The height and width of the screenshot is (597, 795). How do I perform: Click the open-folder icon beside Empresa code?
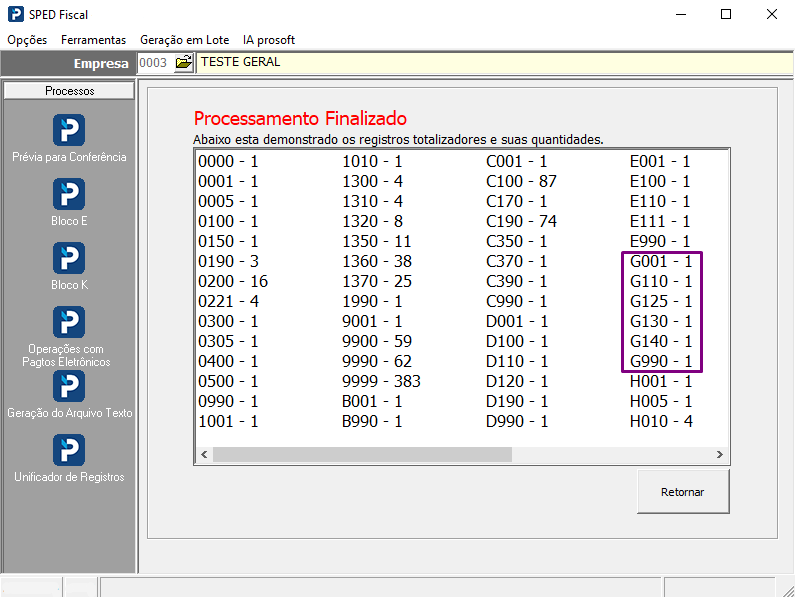pos(184,63)
